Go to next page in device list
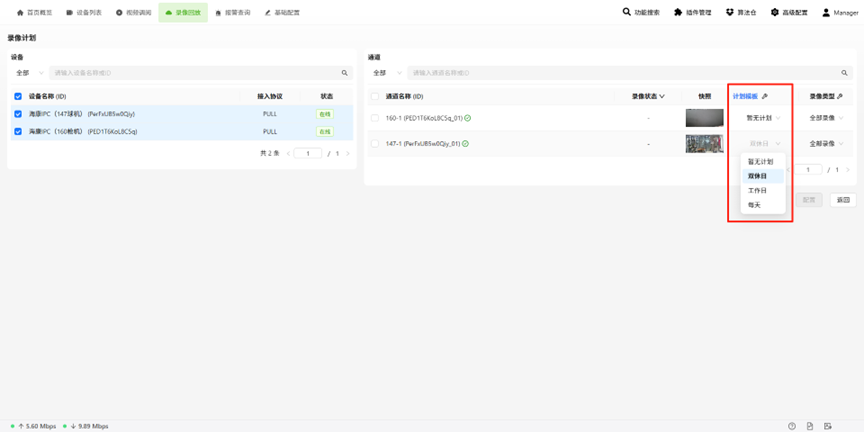The height and width of the screenshot is (432, 864). 348,154
